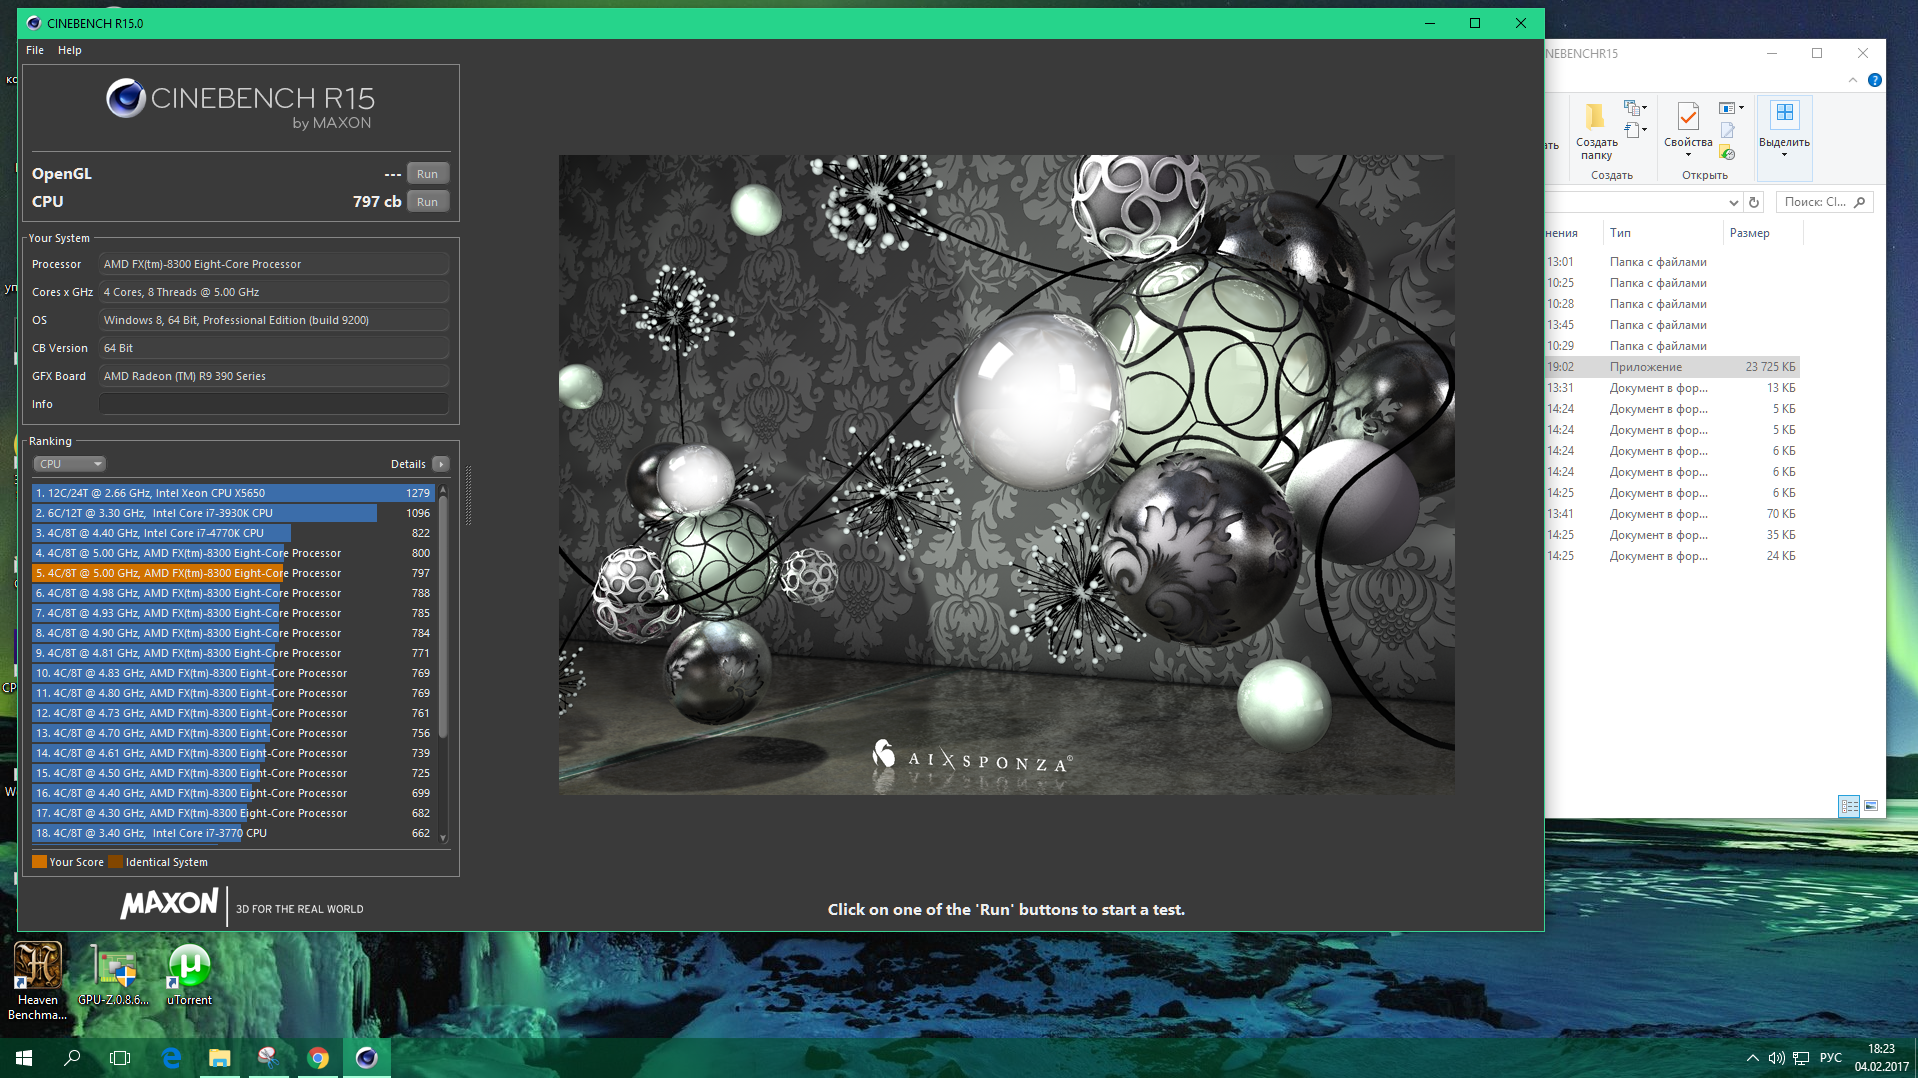Screen dimensions: 1918x1078
Task: Open the New Item dropdown in Explorer ribbon
Action: click(1635, 108)
